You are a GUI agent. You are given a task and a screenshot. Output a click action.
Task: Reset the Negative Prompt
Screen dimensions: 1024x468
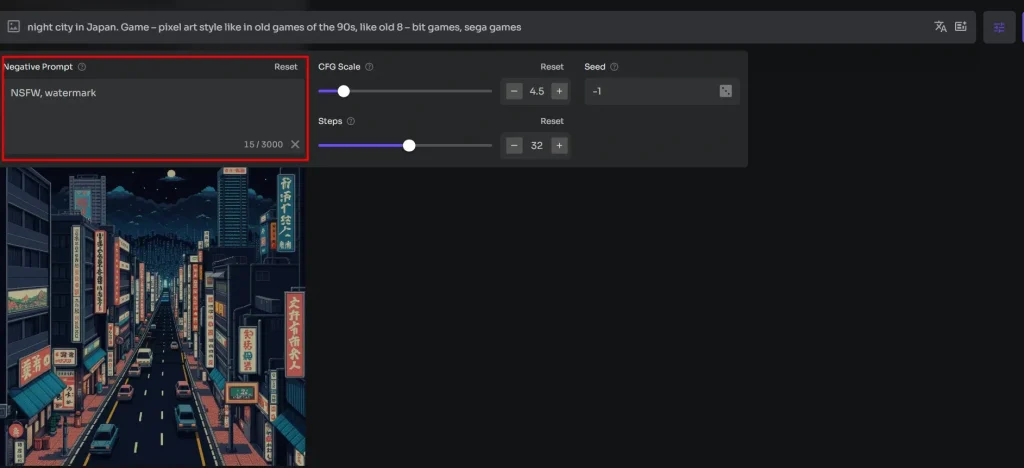tap(285, 67)
